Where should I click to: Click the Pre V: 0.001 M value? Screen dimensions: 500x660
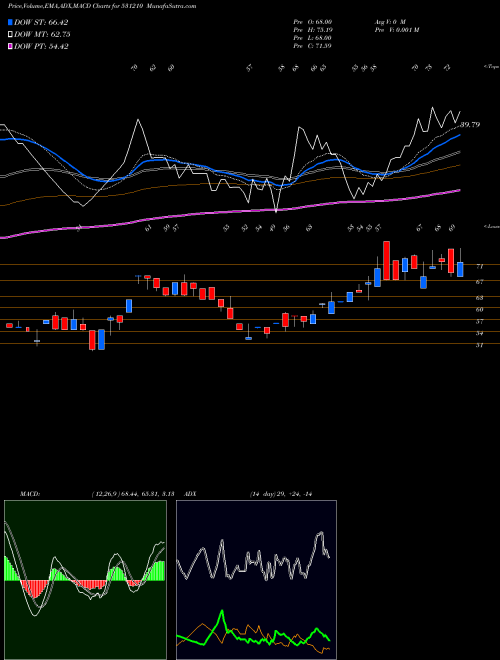click(396, 30)
